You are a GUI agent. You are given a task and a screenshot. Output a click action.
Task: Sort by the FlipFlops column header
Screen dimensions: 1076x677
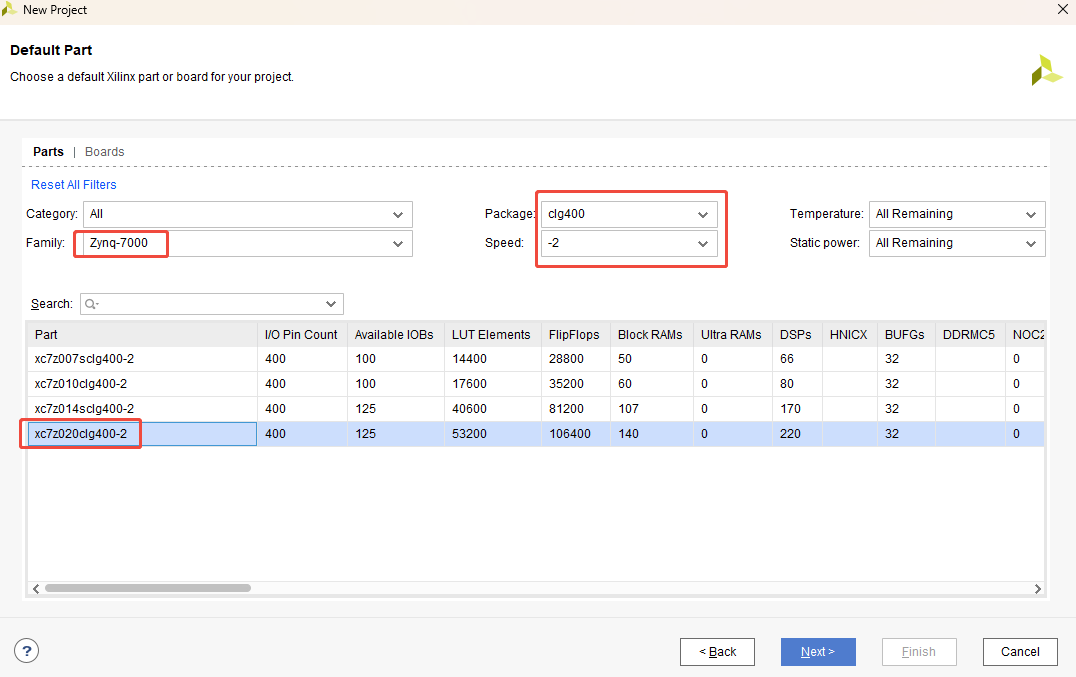(575, 335)
